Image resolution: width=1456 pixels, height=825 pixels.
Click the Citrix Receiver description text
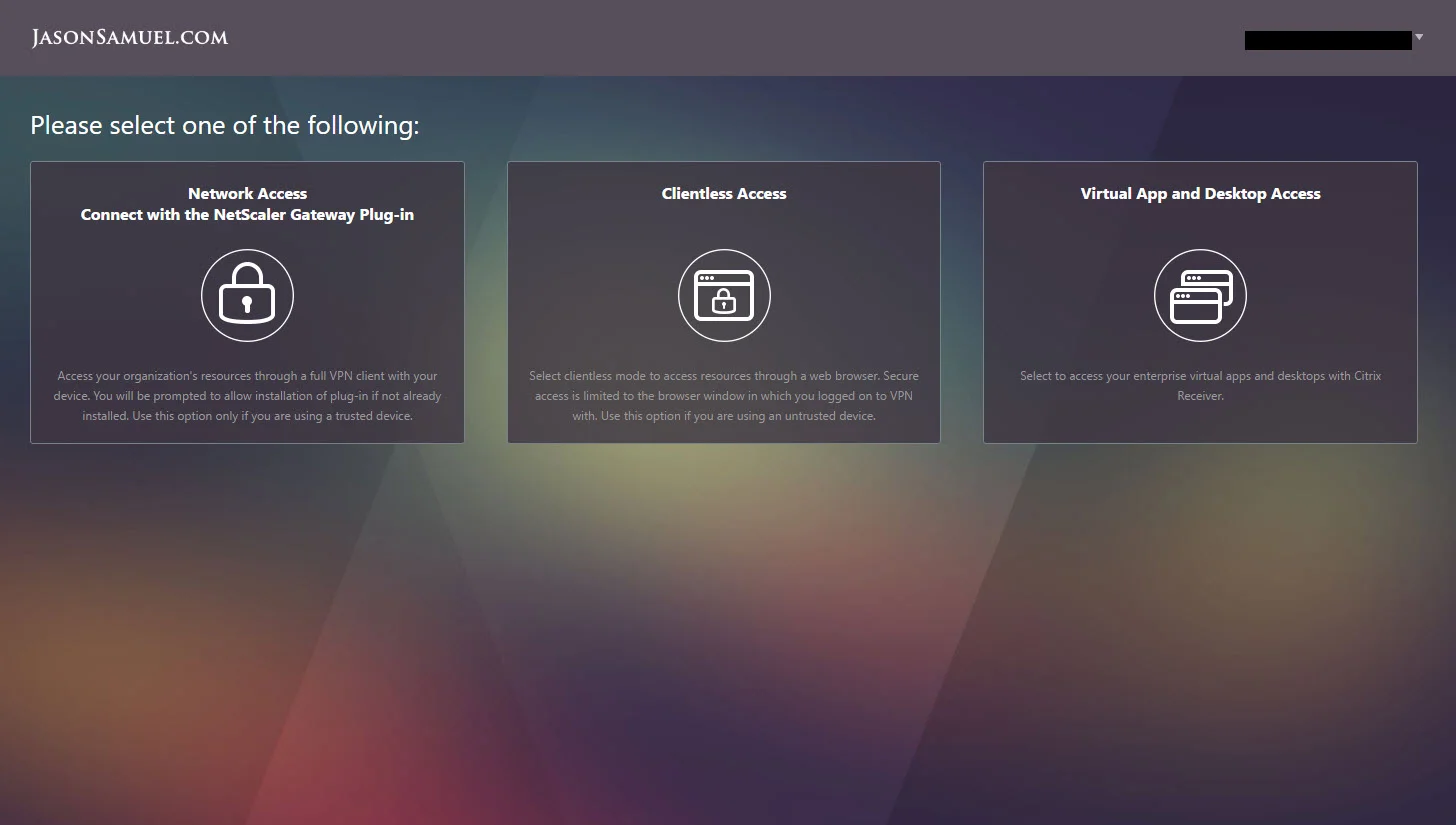[1200, 386]
